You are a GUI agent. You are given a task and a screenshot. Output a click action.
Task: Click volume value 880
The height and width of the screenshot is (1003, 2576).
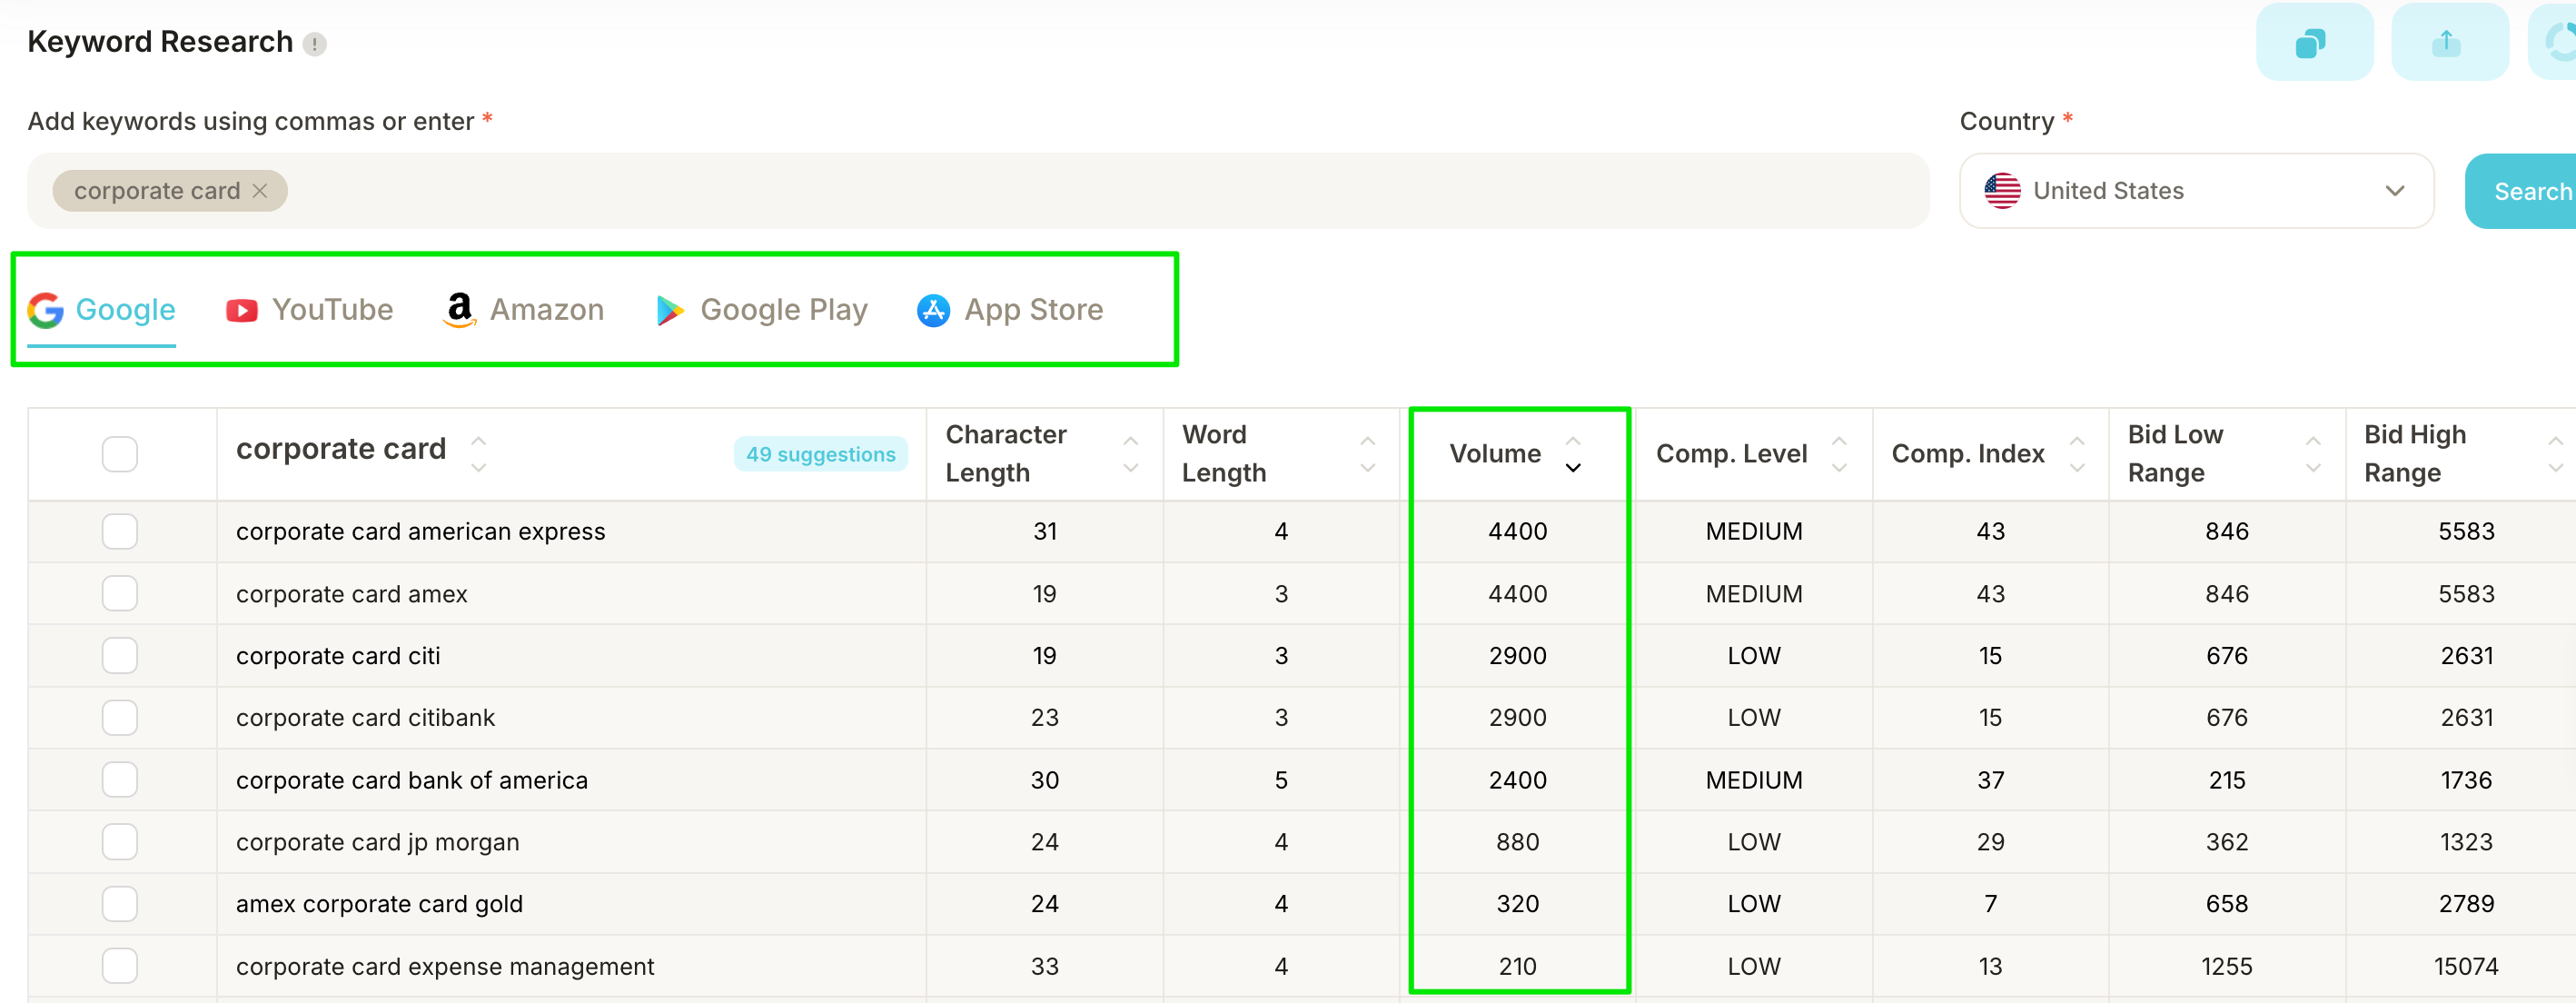[x=1517, y=842]
